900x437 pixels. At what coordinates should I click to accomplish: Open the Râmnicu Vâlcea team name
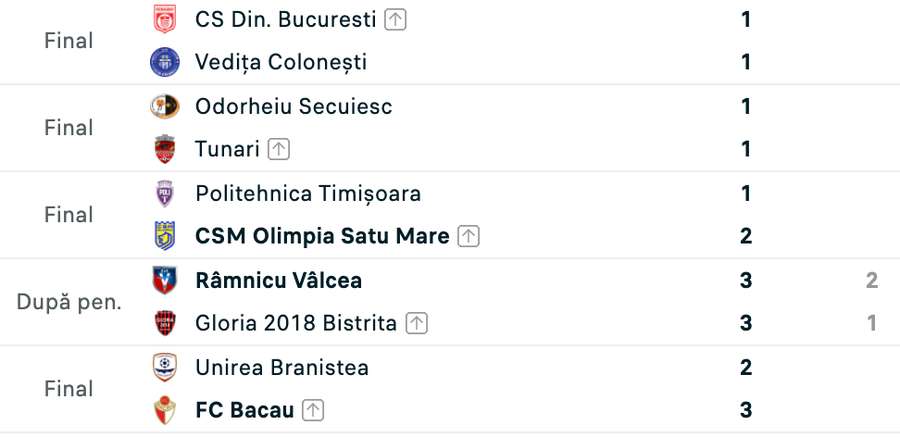coord(278,280)
